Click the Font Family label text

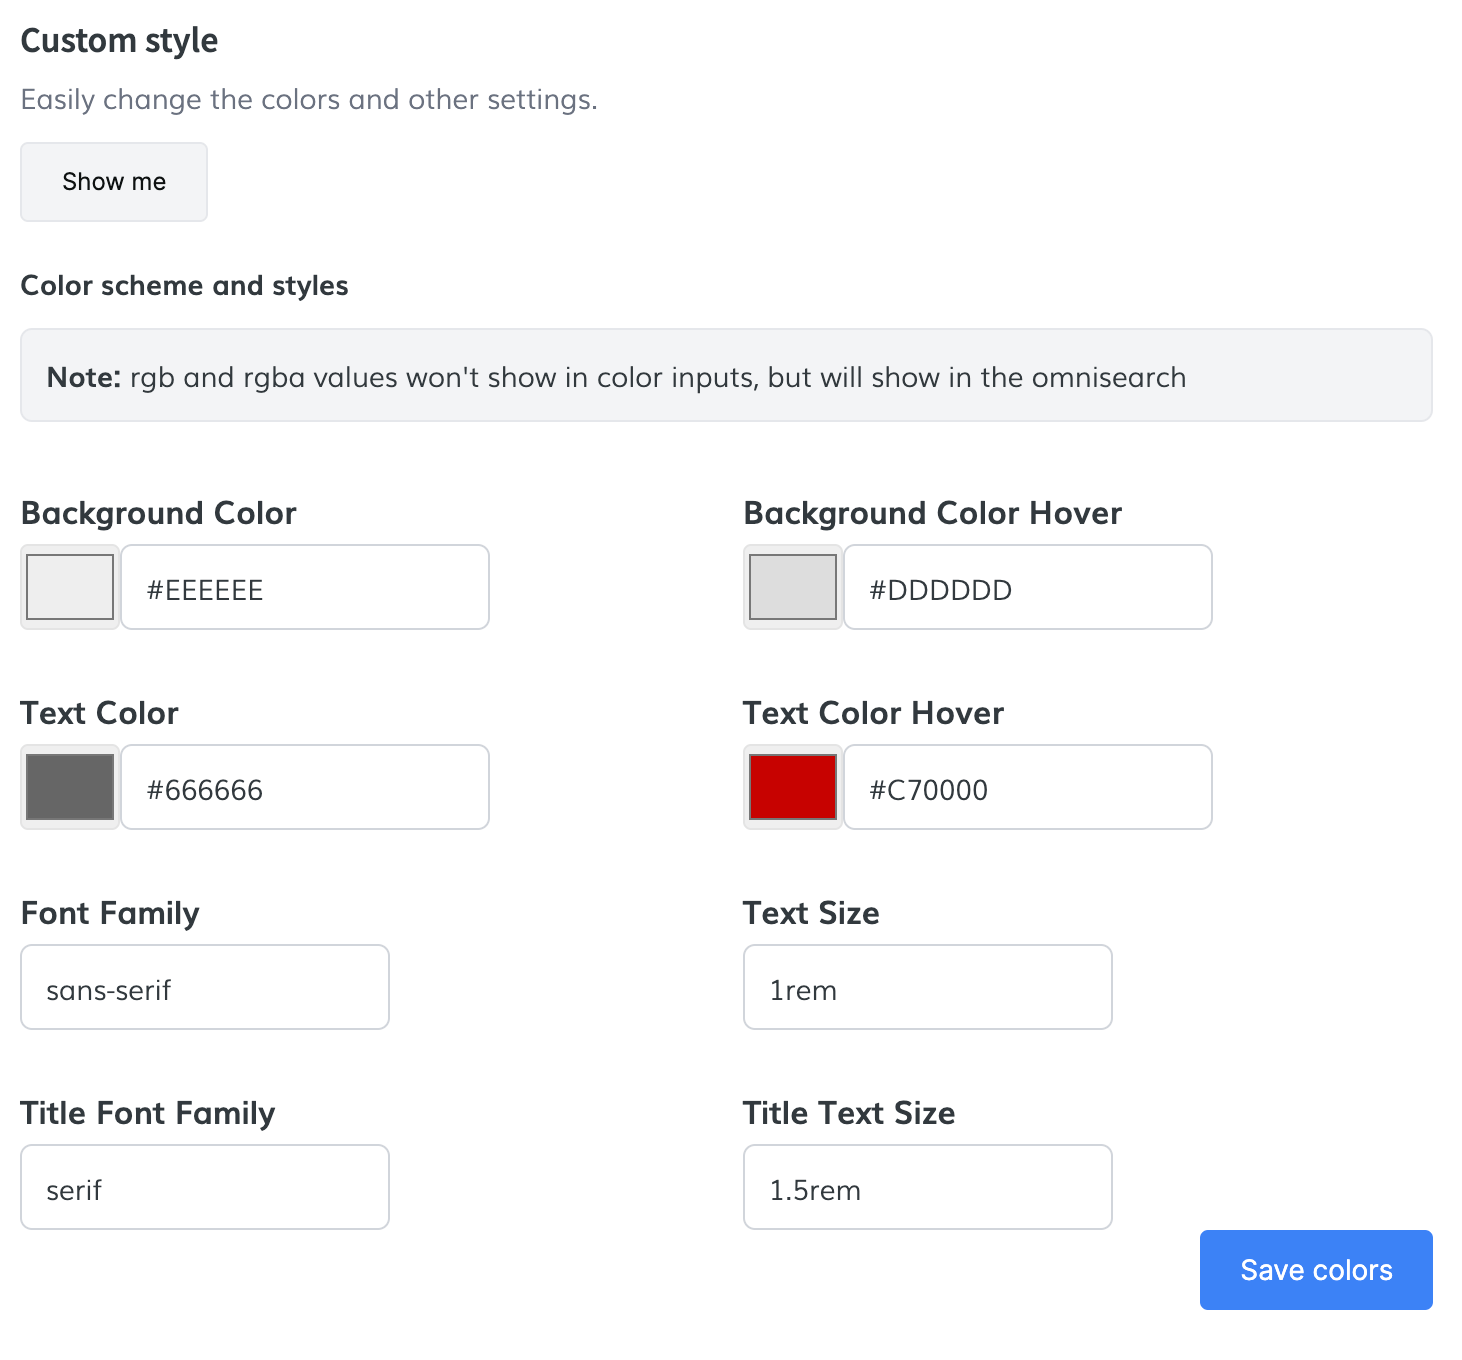[x=110, y=913]
